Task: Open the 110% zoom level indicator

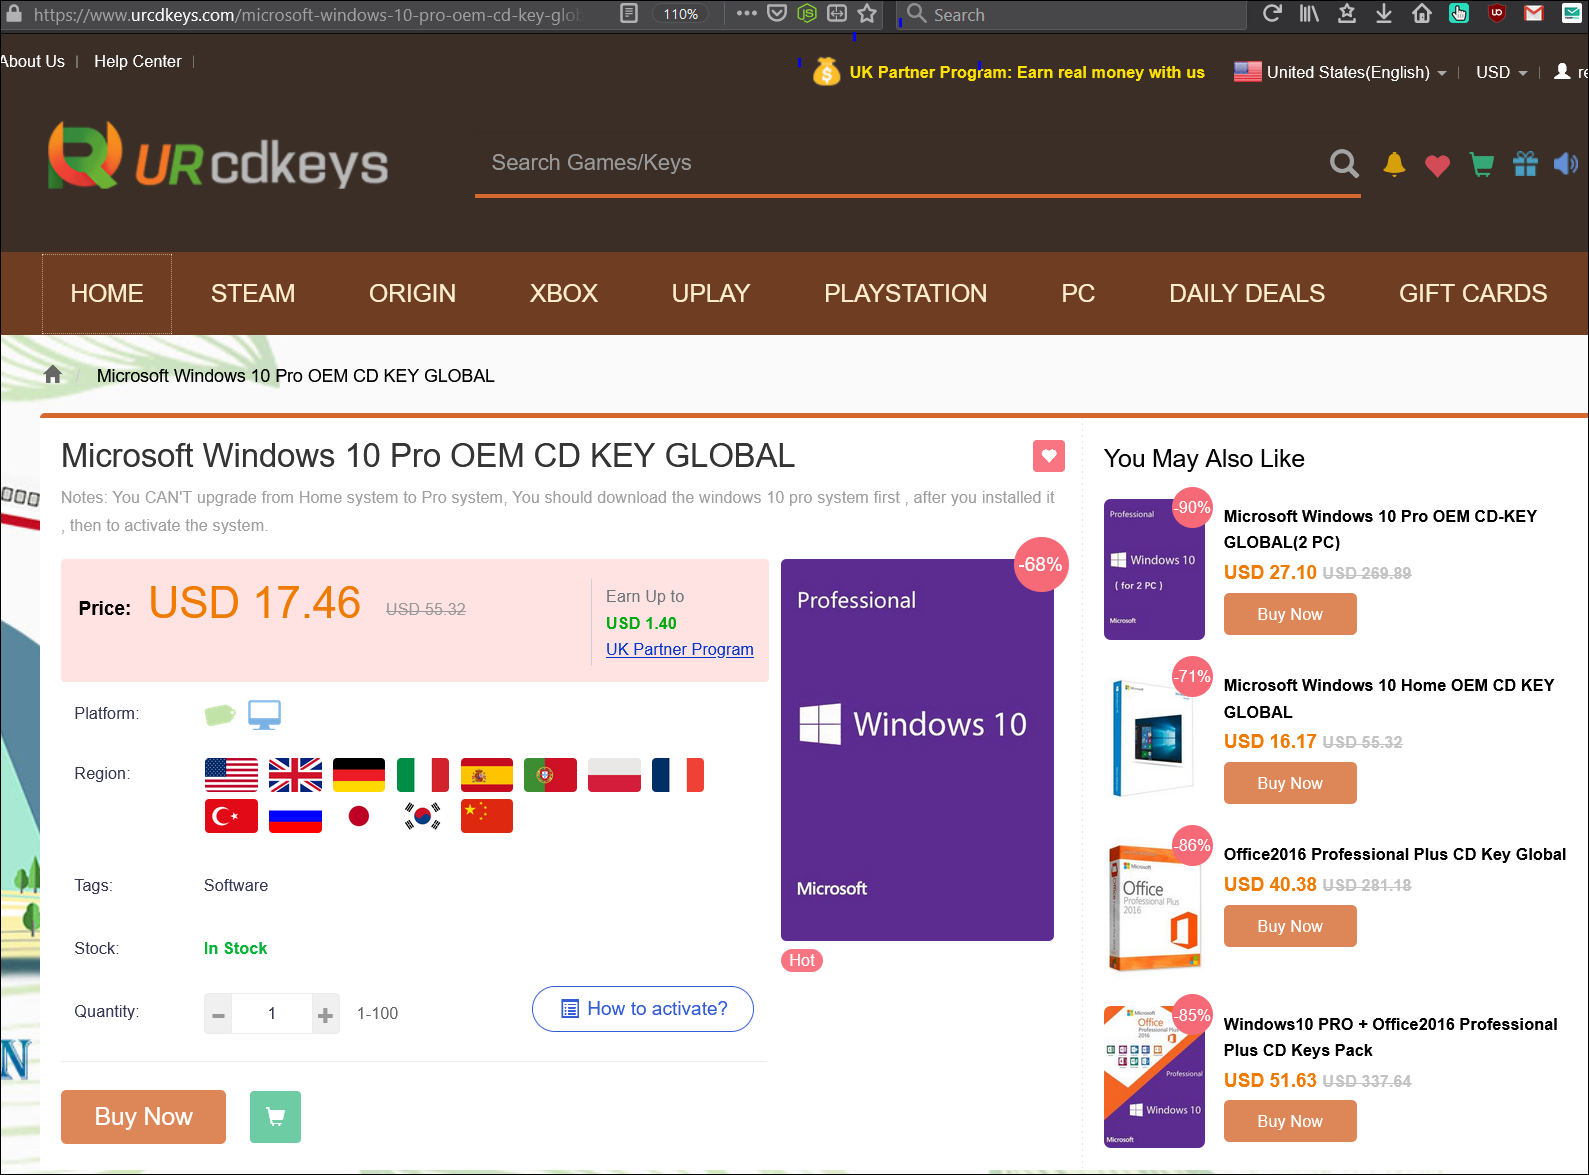Action: [x=680, y=14]
